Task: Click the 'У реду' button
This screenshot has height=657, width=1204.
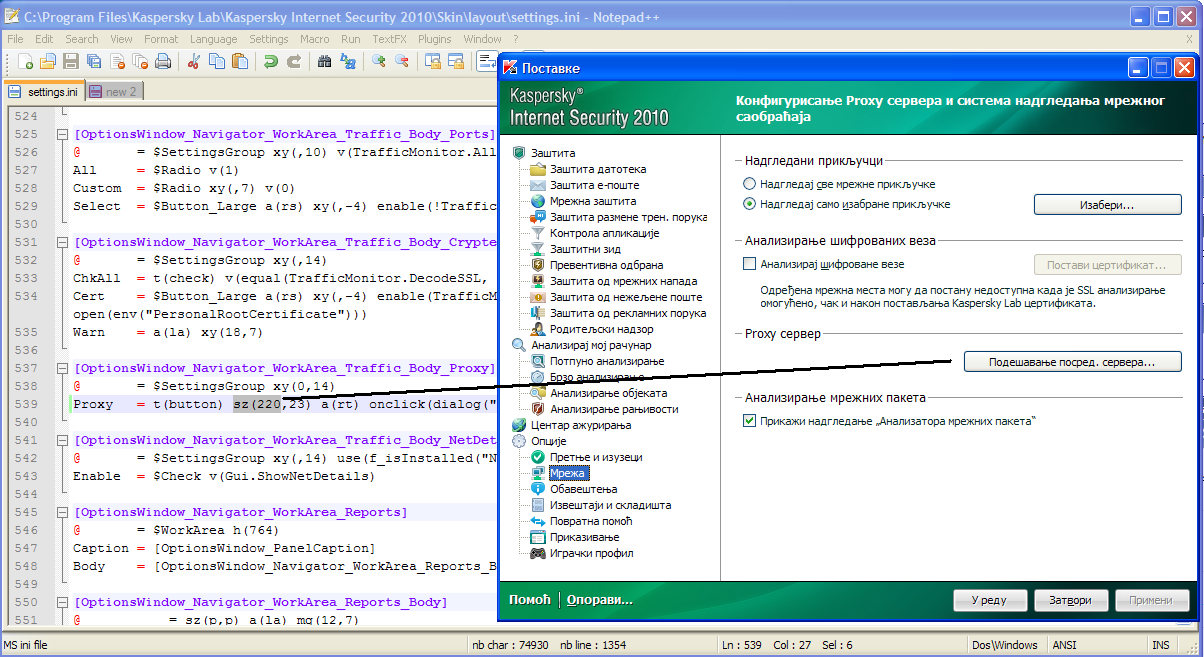Action: (990, 601)
